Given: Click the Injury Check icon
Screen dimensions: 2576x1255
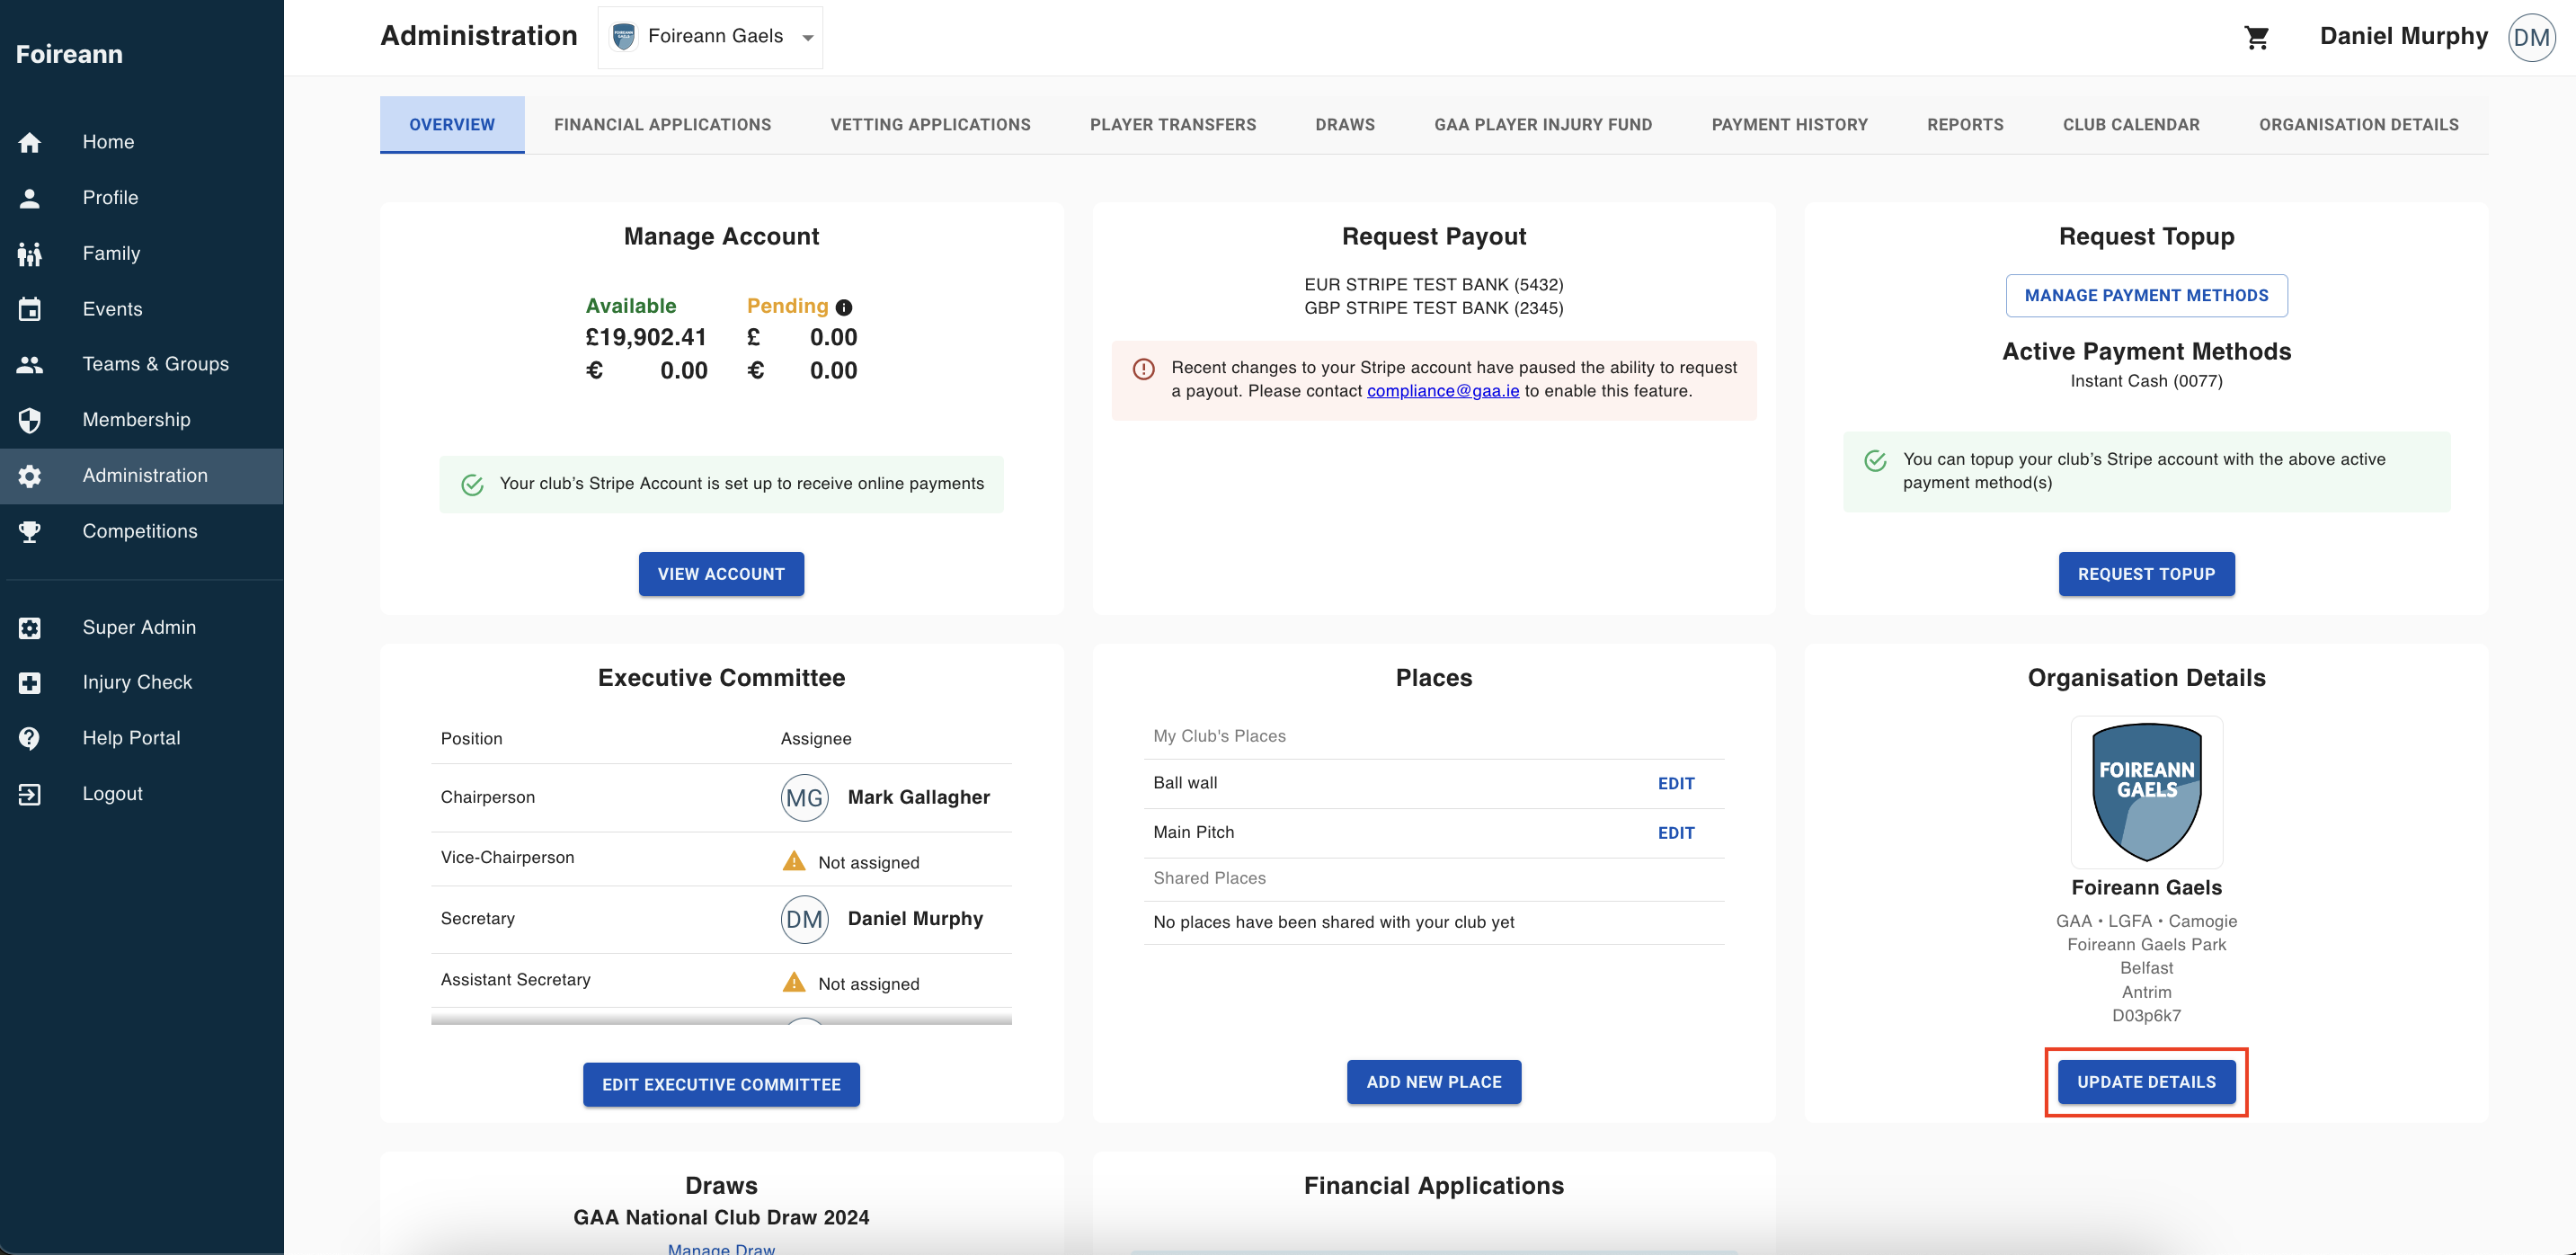Looking at the screenshot, I should [x=30, y=683].
